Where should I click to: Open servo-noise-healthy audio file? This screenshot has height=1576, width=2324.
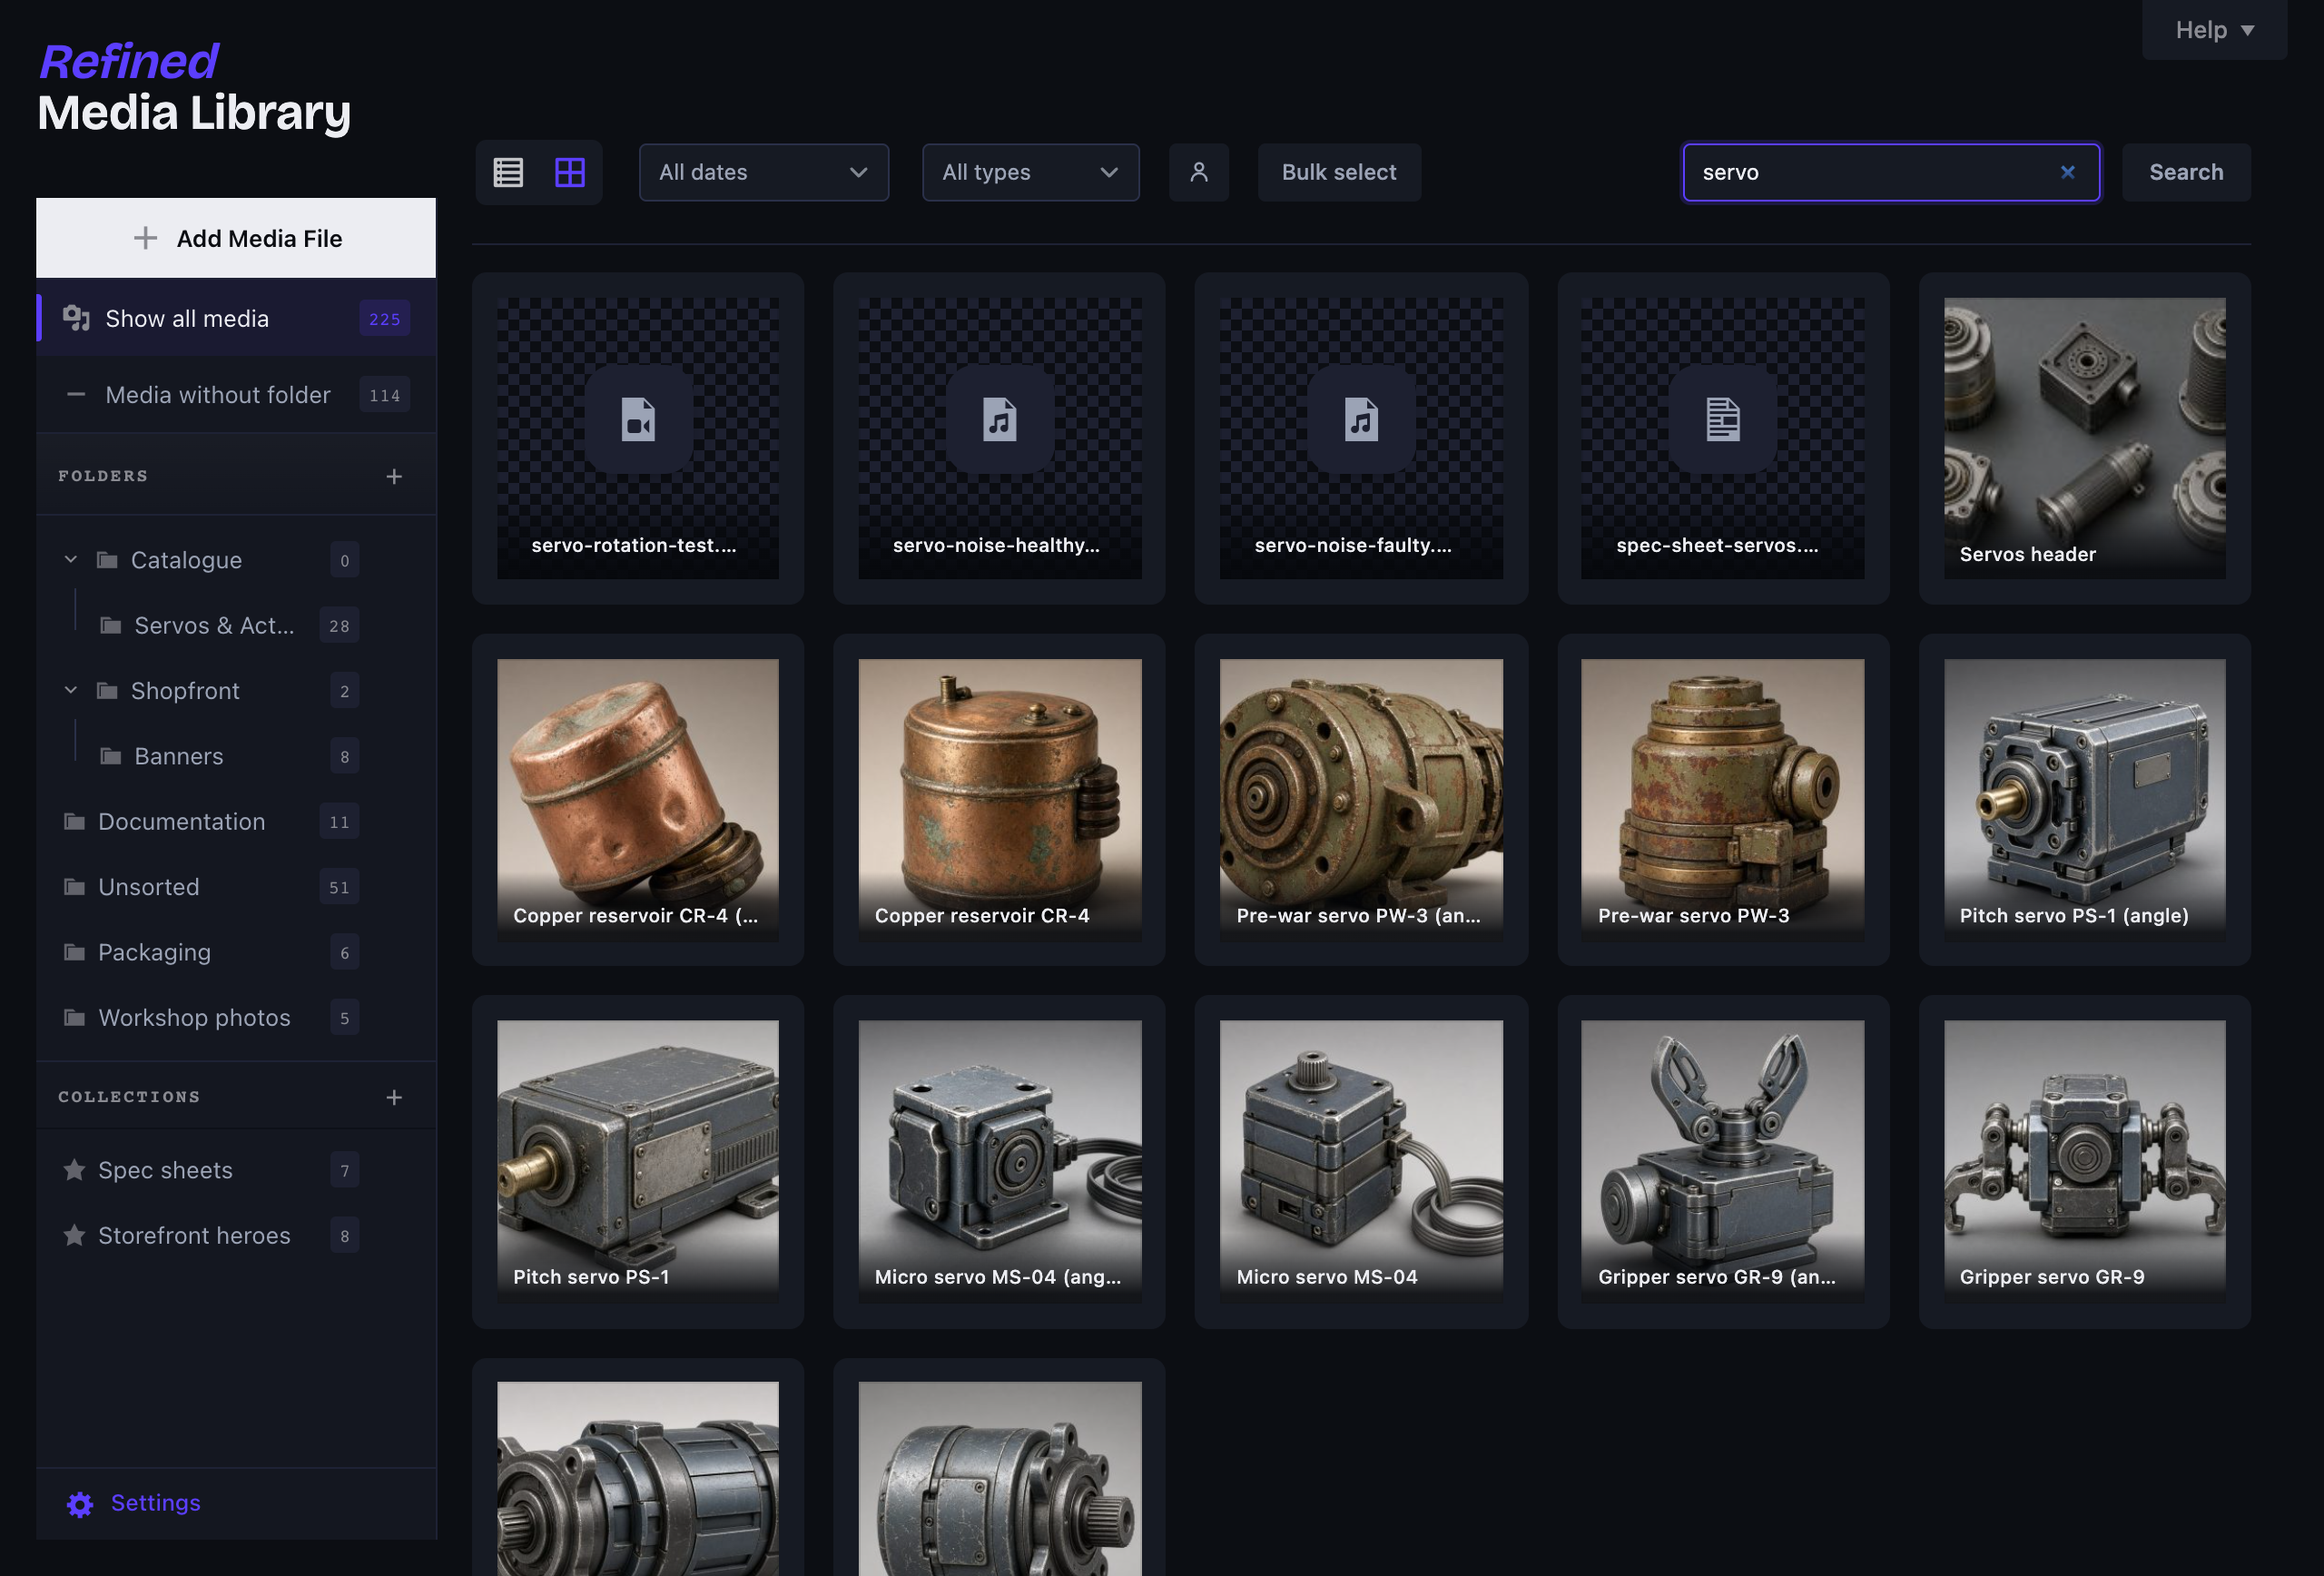(999, 438)
